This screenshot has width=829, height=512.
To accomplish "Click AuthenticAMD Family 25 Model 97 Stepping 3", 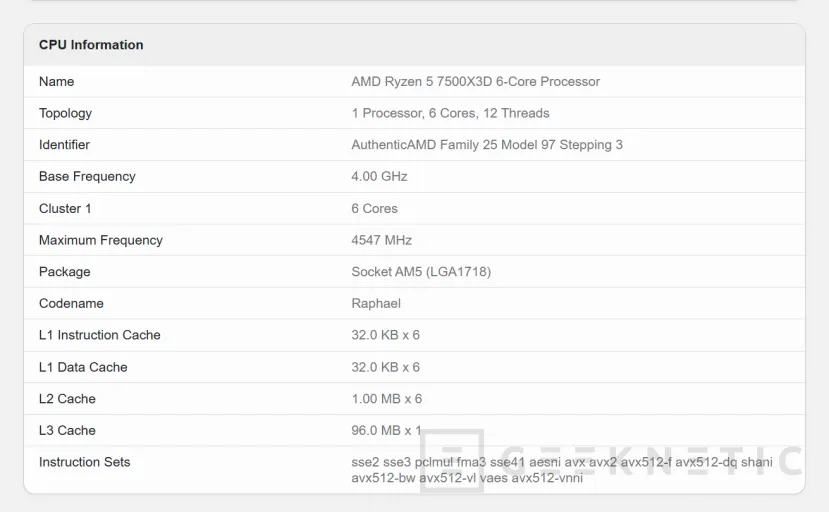I will (x=487, y=145).
